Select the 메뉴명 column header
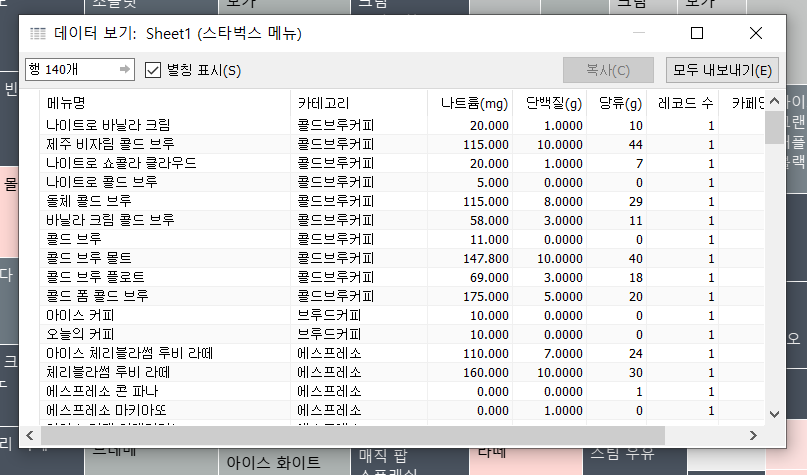Image resolution: width=807 pixels, height=475 pixels. click(165, 103)
